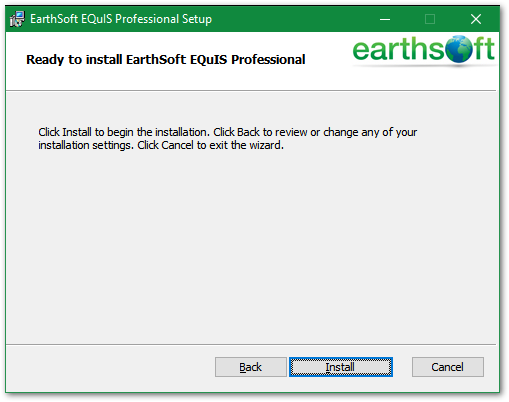Click the 'Click Install to begin' instruction line
This screenshot has width=509, height=402.
227,132
